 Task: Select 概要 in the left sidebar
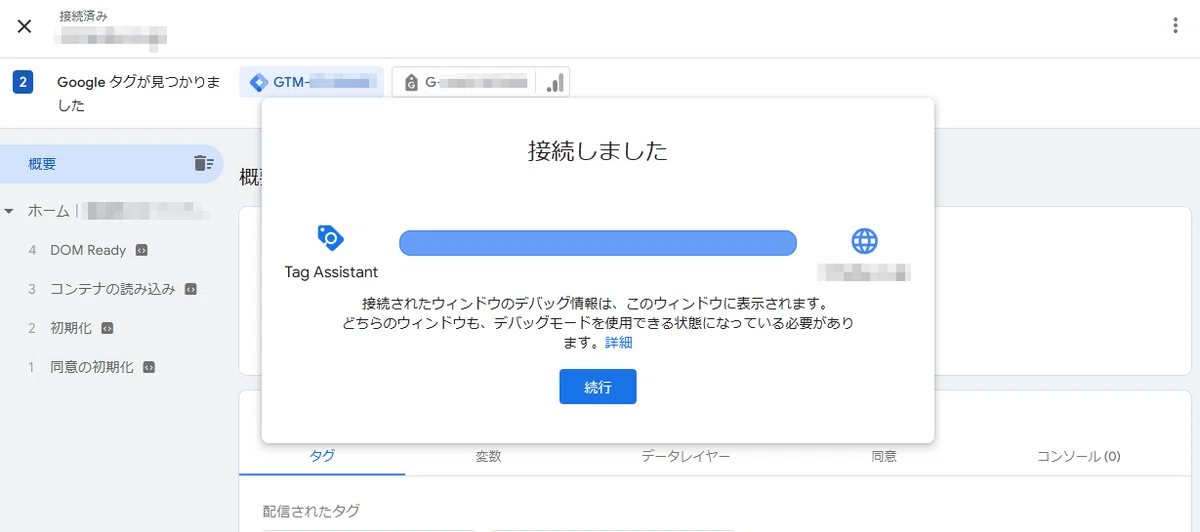point(112,164)
